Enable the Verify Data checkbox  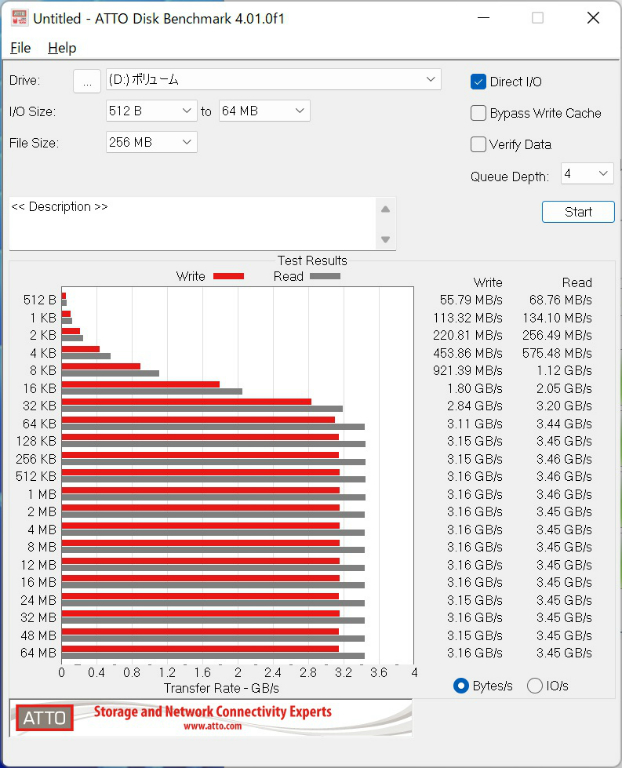[x=478, y=144]
